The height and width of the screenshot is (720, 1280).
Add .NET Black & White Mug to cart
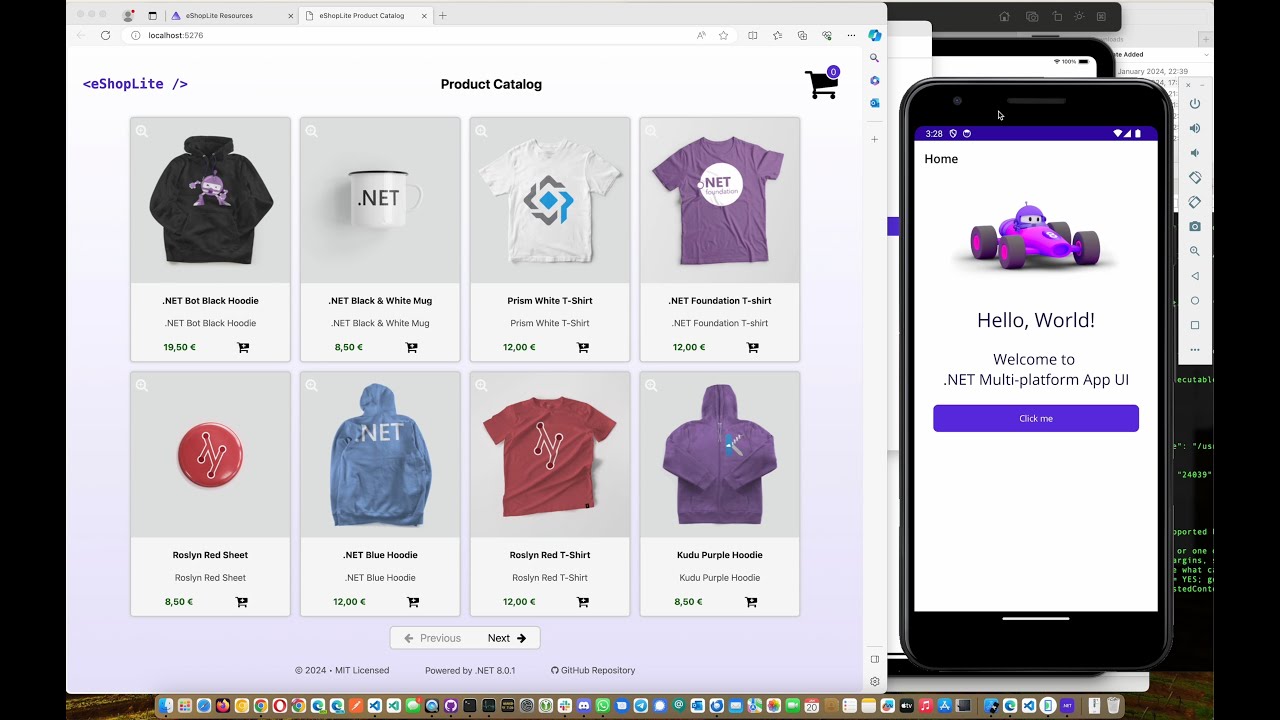pyautogui.click(x=412, y=348)
